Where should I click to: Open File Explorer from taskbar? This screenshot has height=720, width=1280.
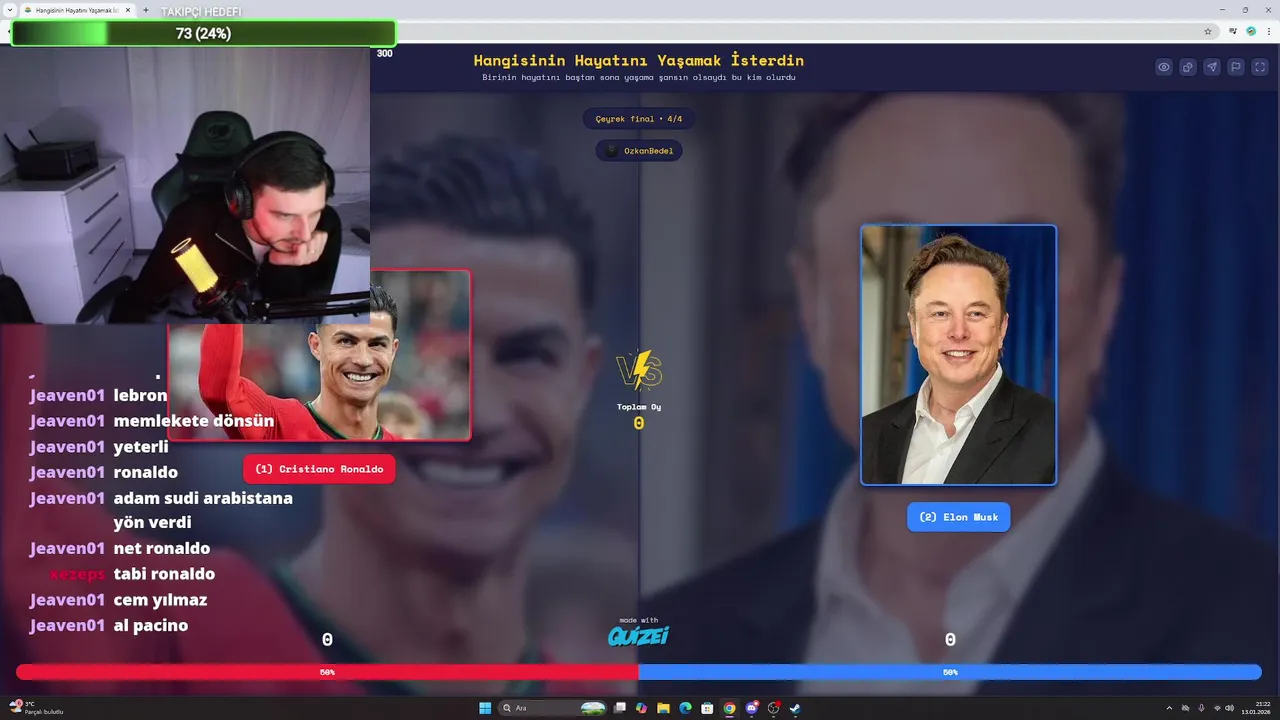point(663,708)
